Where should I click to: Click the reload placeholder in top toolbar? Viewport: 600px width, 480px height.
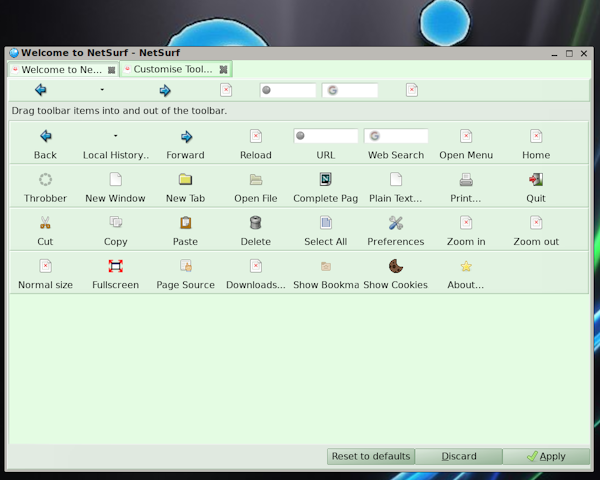[x=226, y=90]
